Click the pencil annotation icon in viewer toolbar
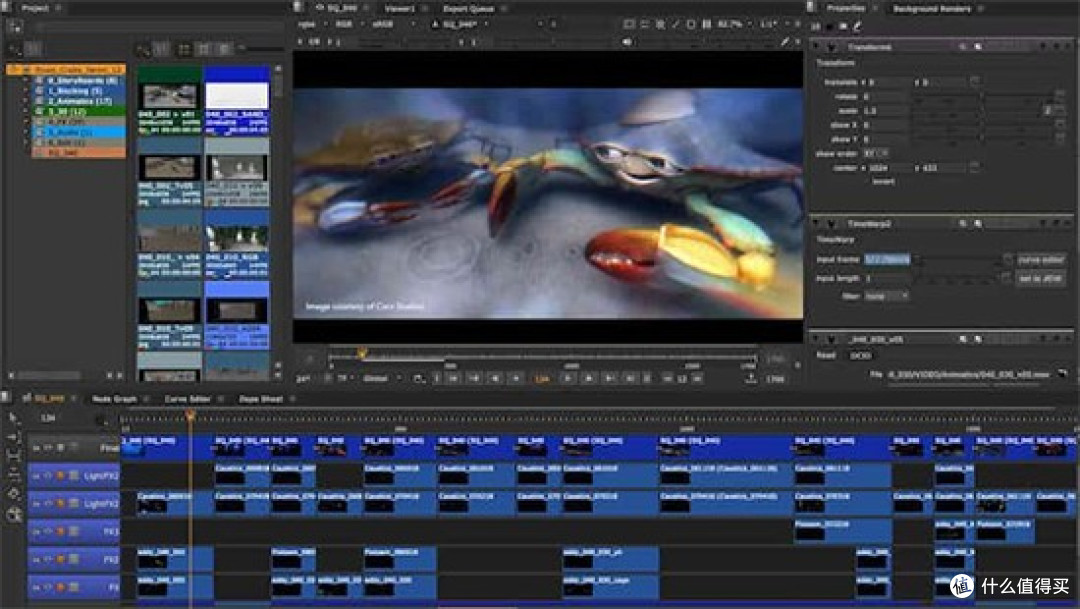1080x609 pixels. point(785,42)
